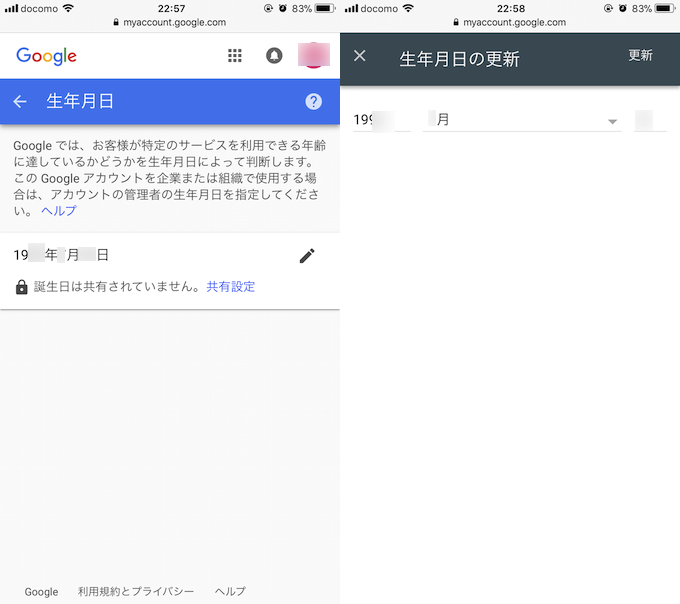Edit the birthday with the pencil icon
Viewport: 680px width, 604px height.
[307, 256]
